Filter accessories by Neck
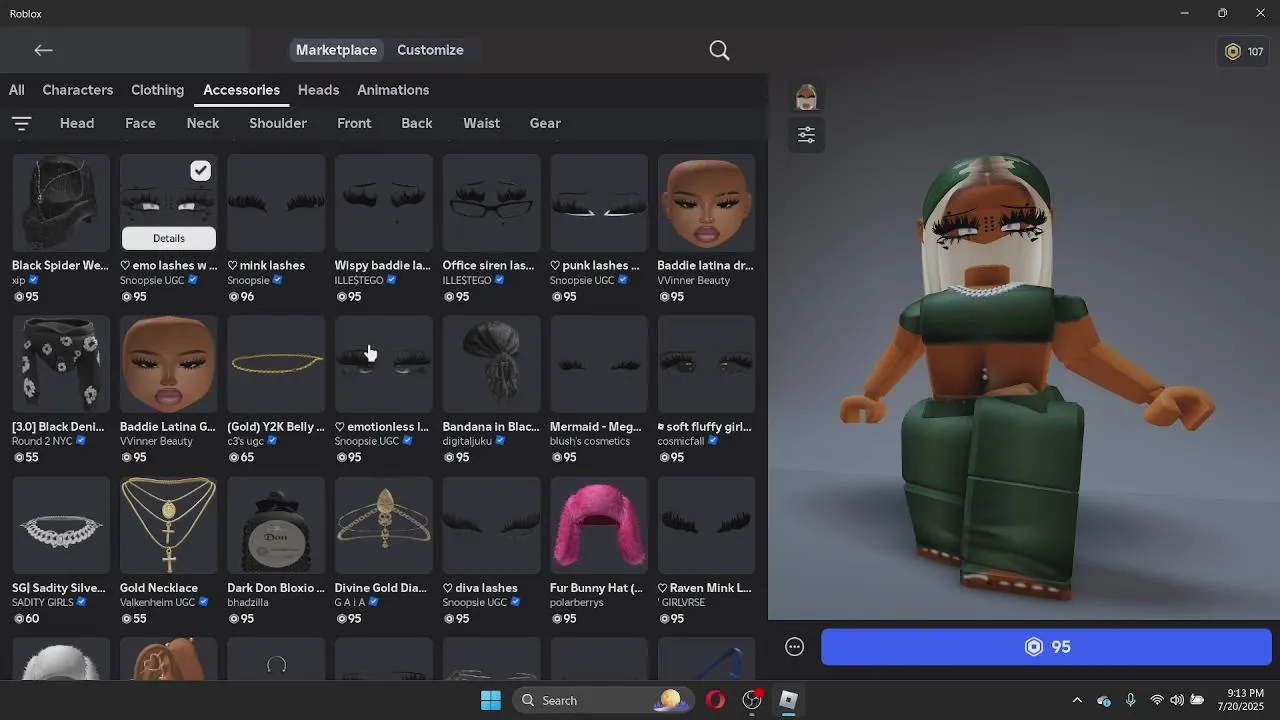Screen dimensions: 1280x720 coord(203,123)
